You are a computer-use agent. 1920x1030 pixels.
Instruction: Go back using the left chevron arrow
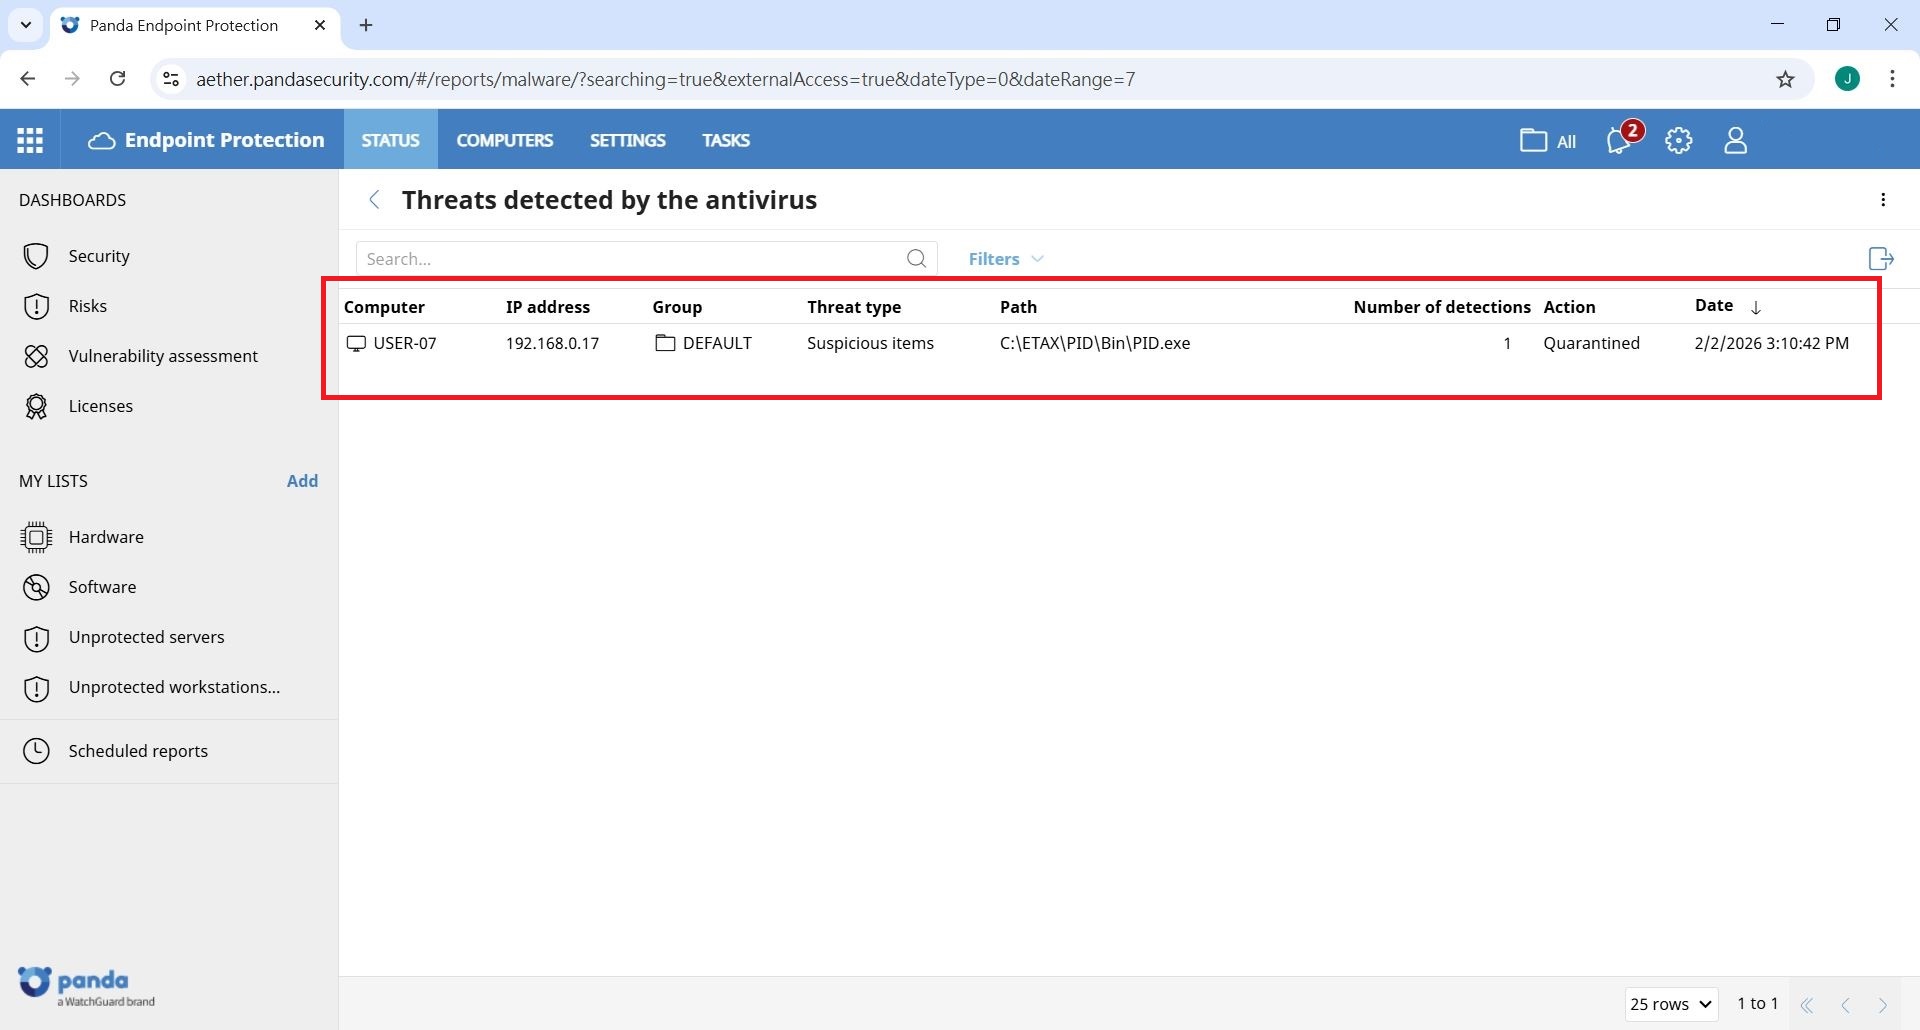click(374, 200)
